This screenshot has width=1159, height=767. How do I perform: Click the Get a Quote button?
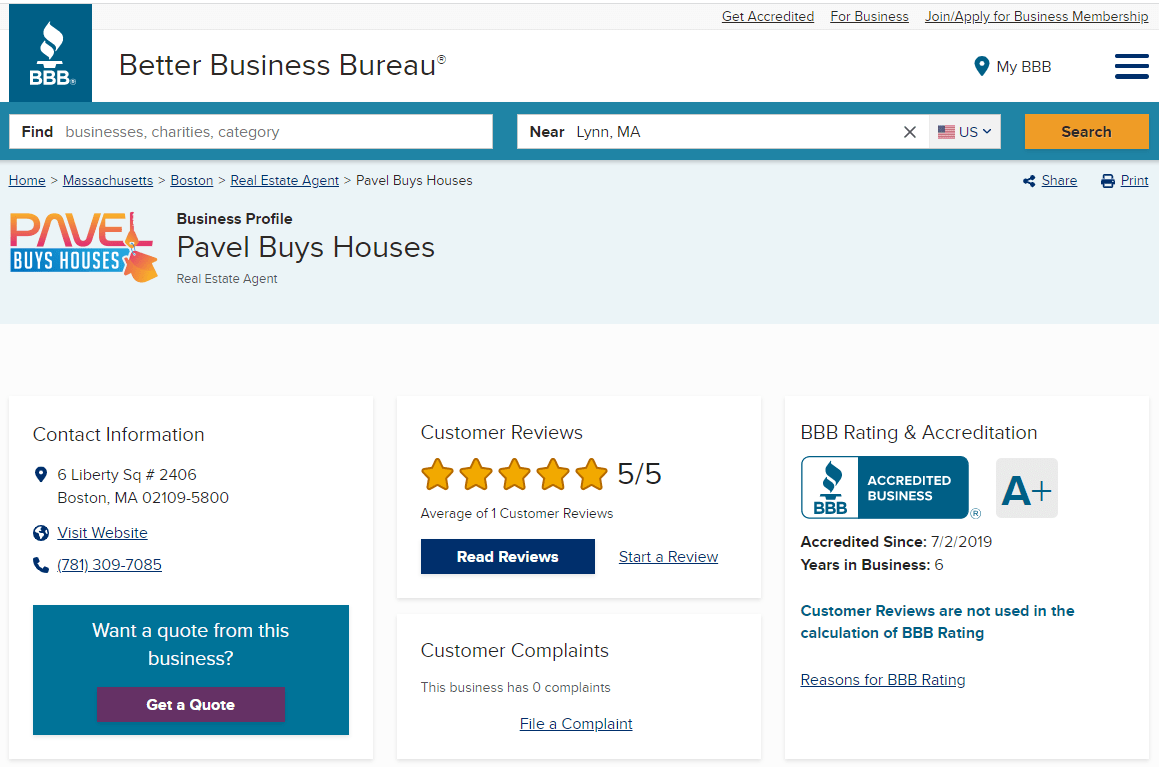click(191, 704)
